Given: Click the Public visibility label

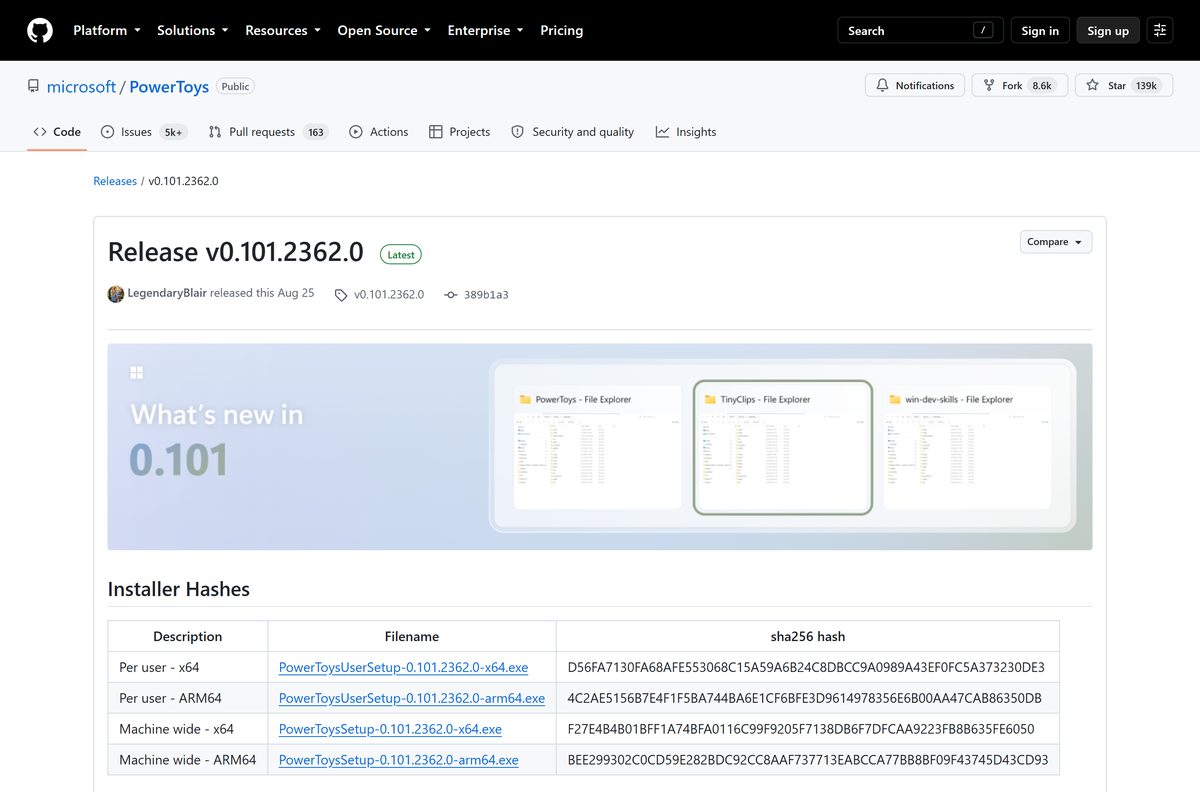Looking at the screenshot, I should [x=235, y=86].
